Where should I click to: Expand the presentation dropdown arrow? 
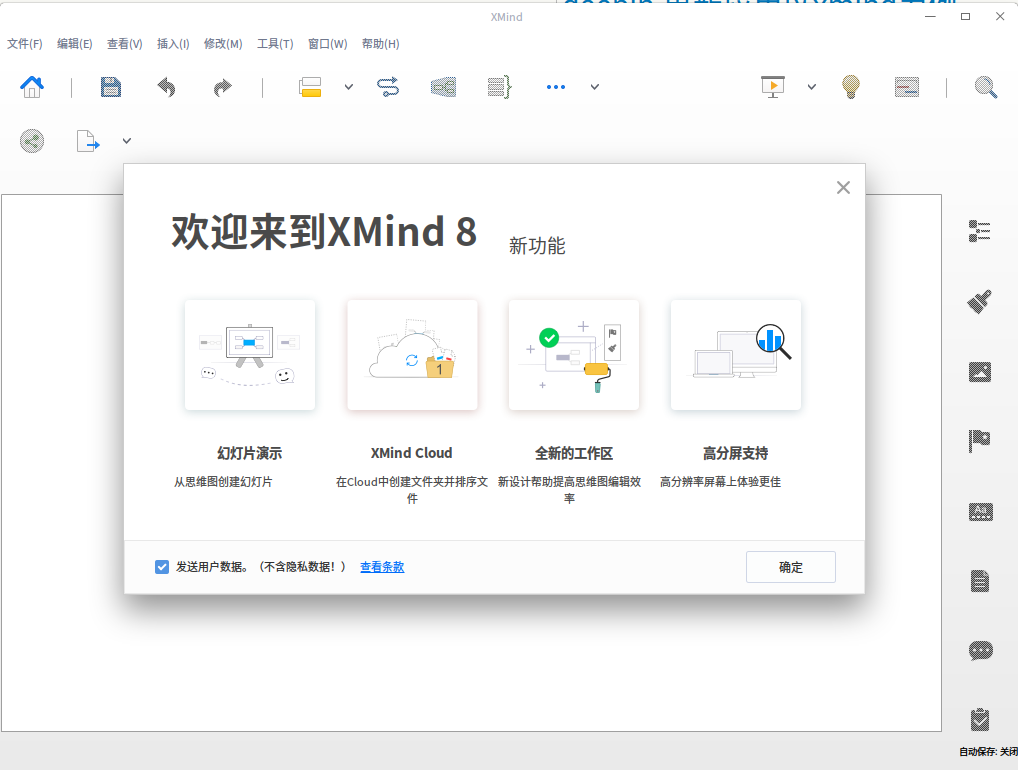click(812, 87)
